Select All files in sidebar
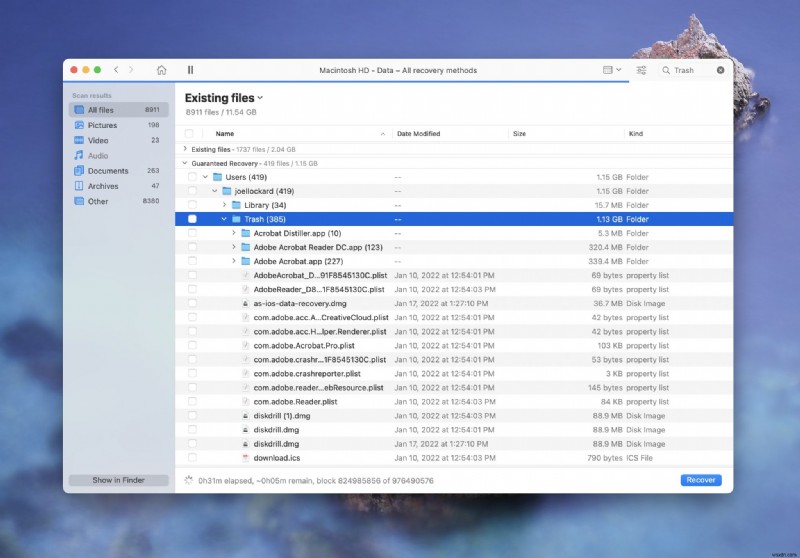800x558 pixels. point(118,110)
